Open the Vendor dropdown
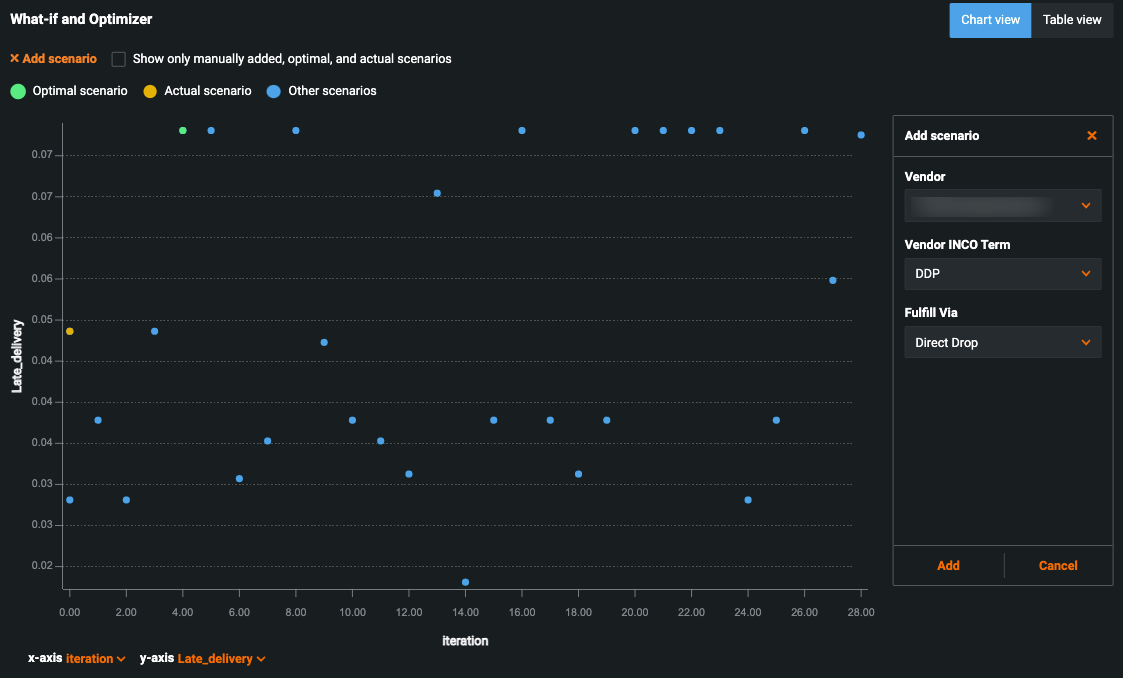Image resolution: width=1123 pixels, height=678 pixels. [1002, 206]
